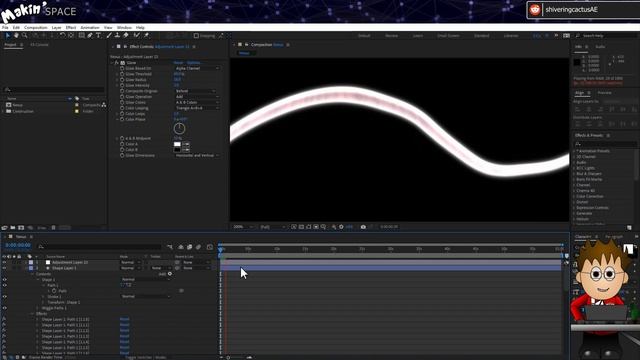Viewport: 640px width, 360px height.
Task: Select the Clone Stamp tool
Action: pyautogui.click(x=117, y=36)
